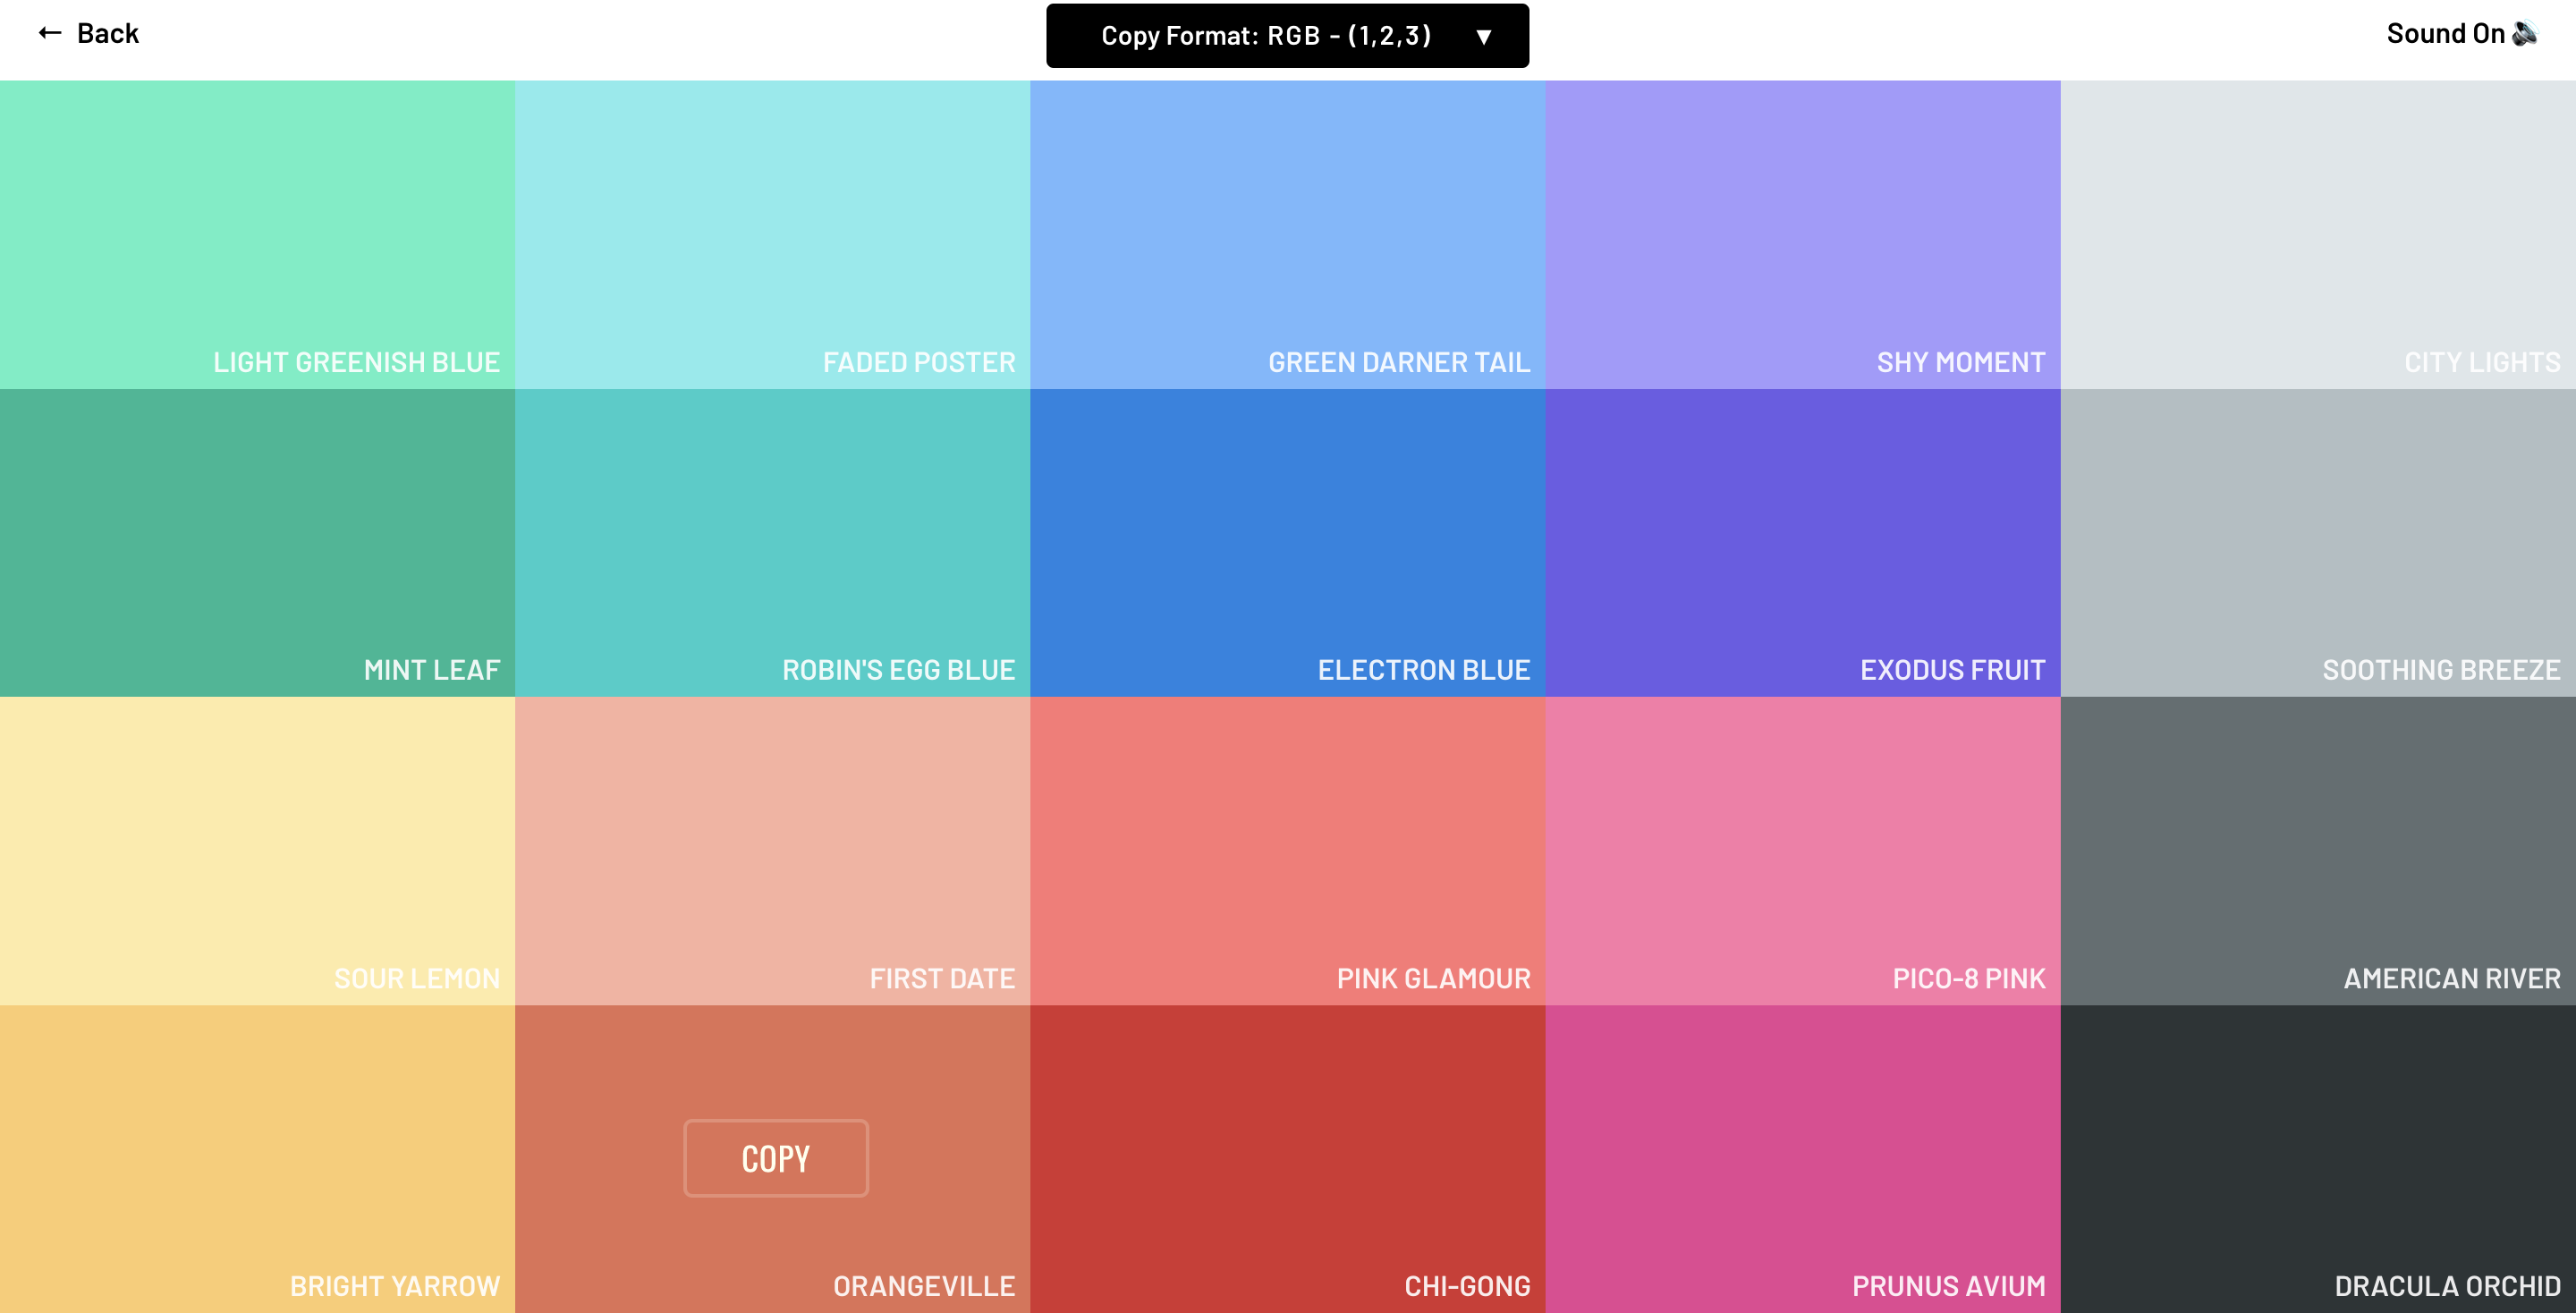
Task: Go back using the Back link
Action: tap(107, 34)
